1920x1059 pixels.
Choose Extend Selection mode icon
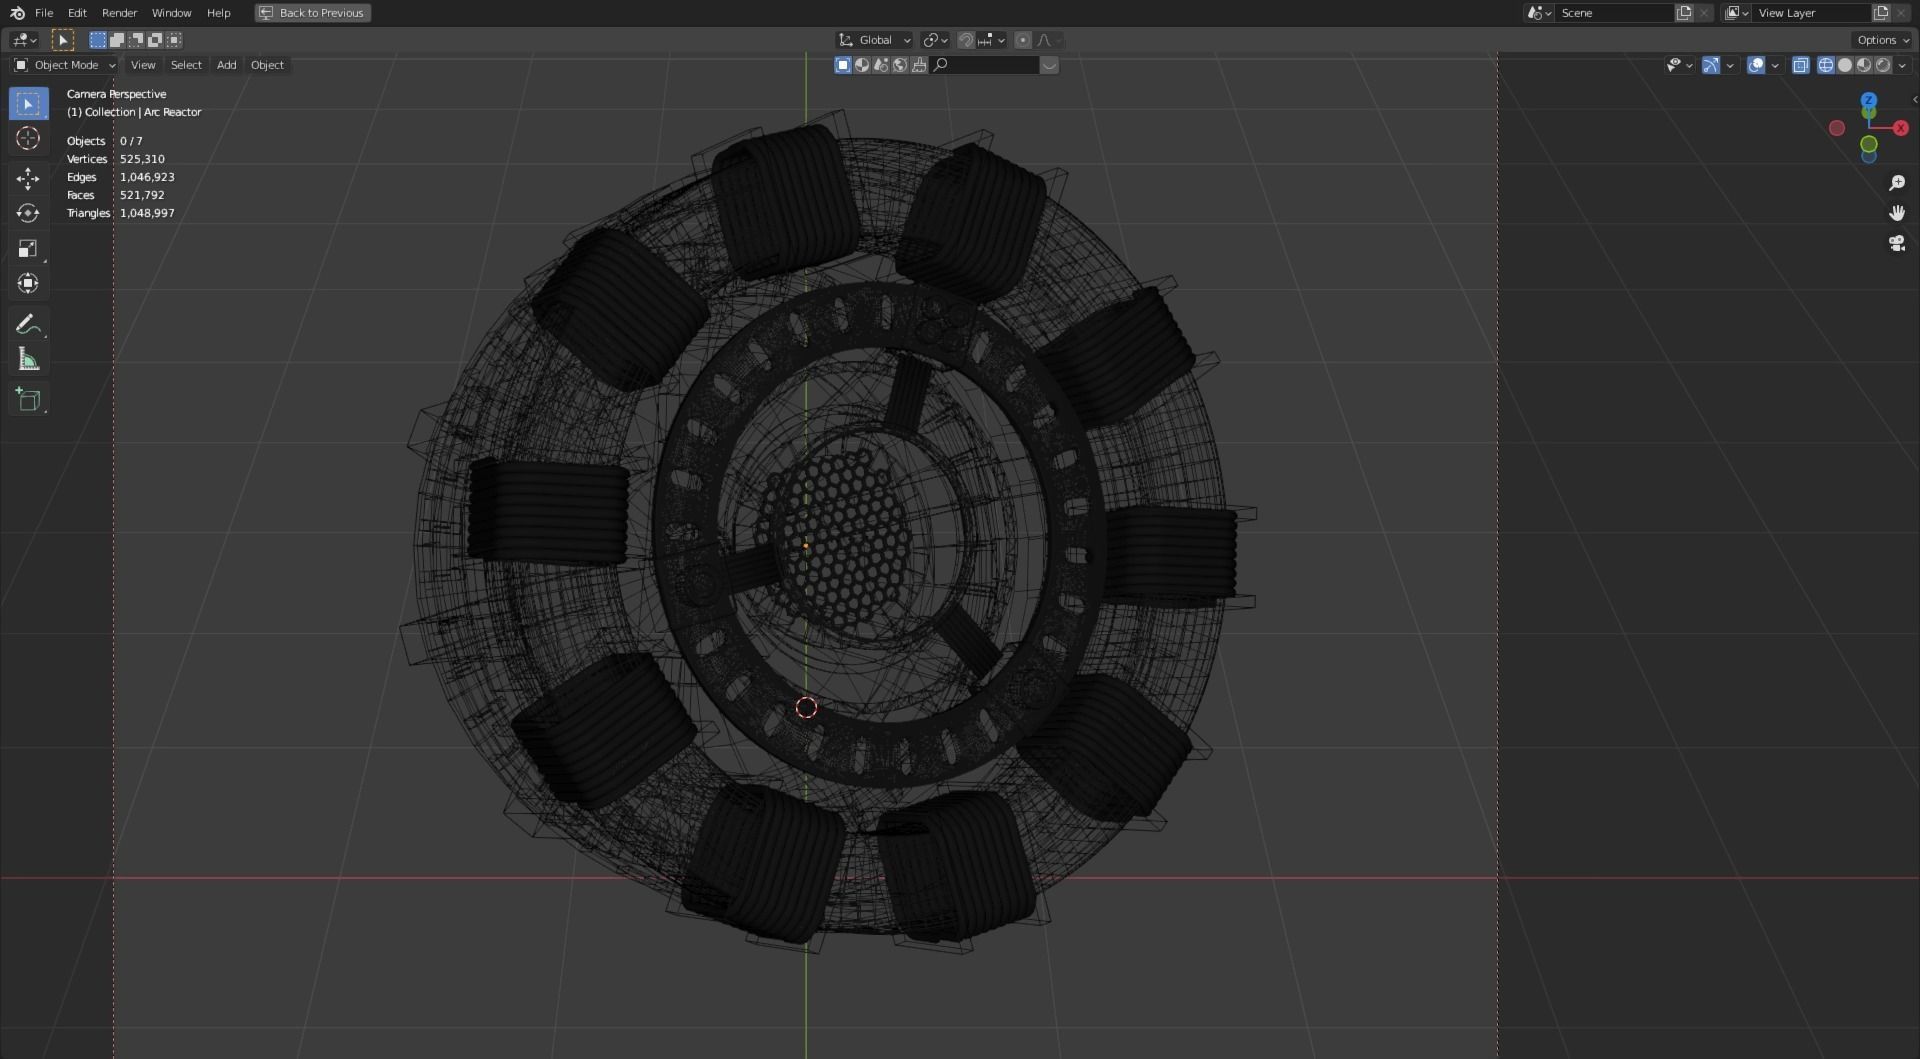[x=117, y=40]
